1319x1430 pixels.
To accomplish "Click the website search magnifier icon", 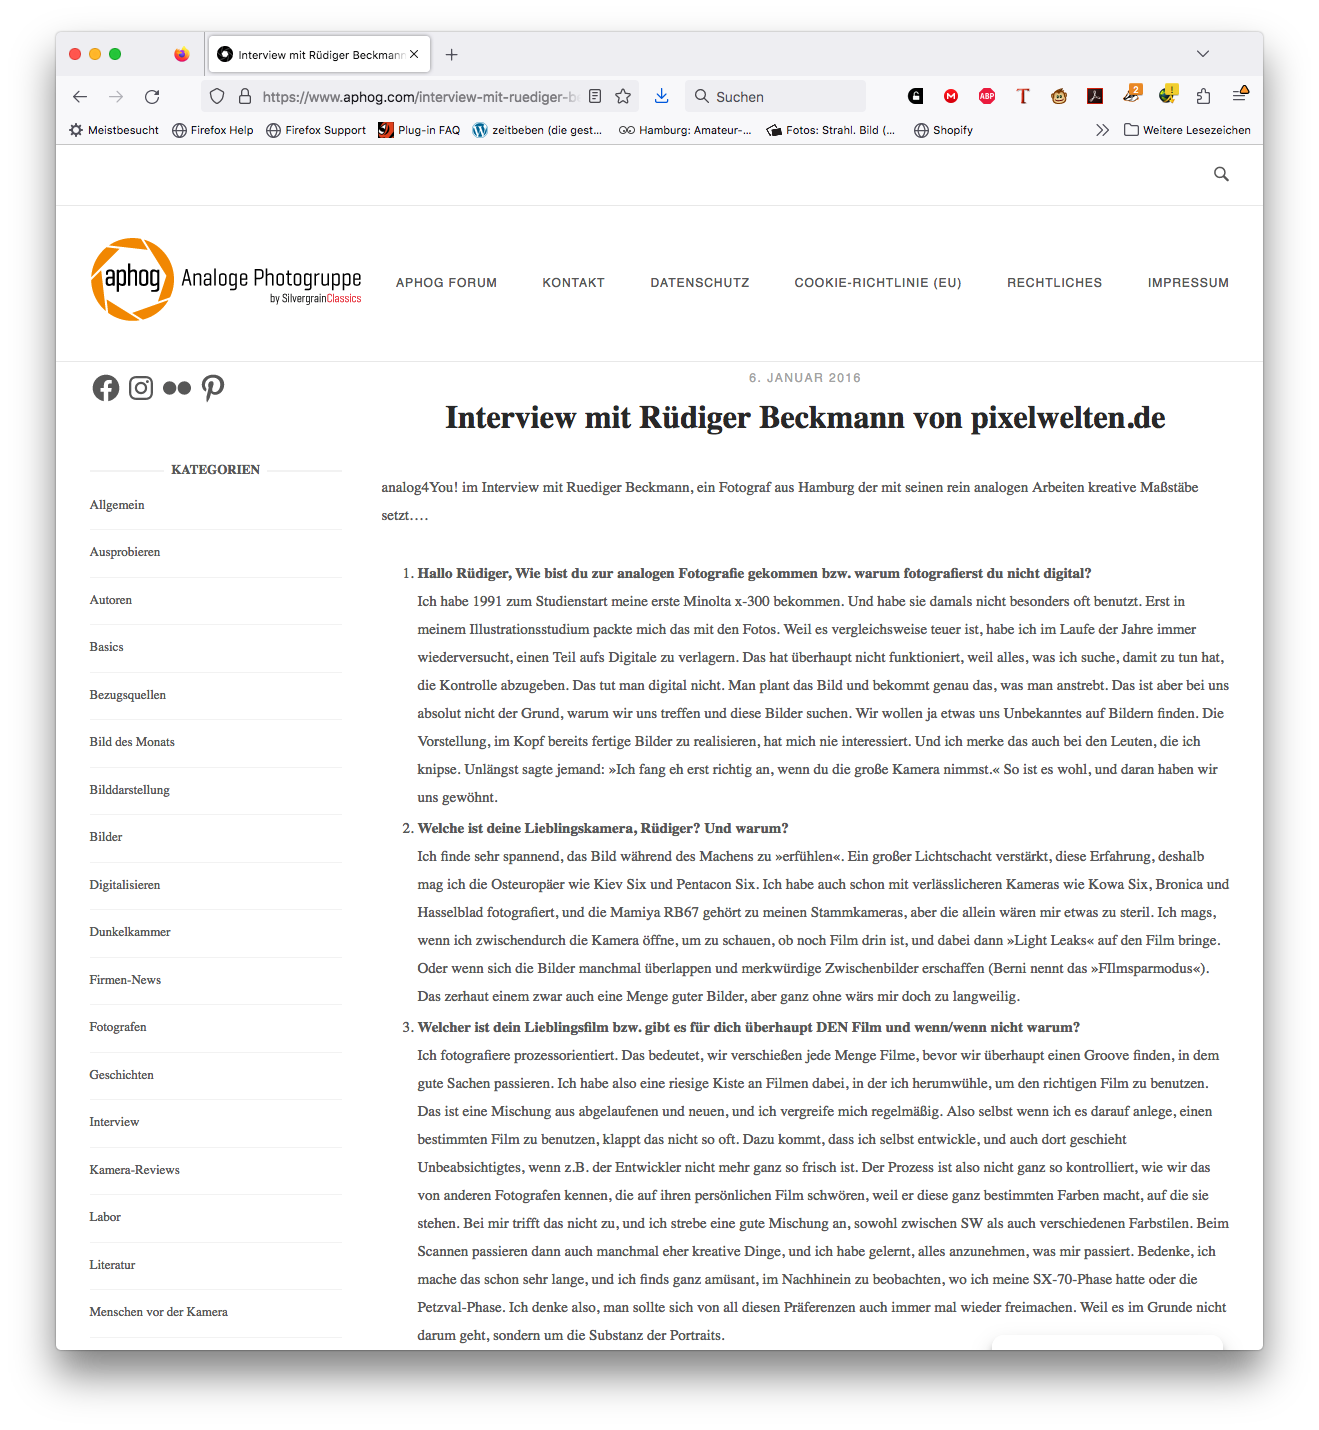I will click(x=1221, y=174).
